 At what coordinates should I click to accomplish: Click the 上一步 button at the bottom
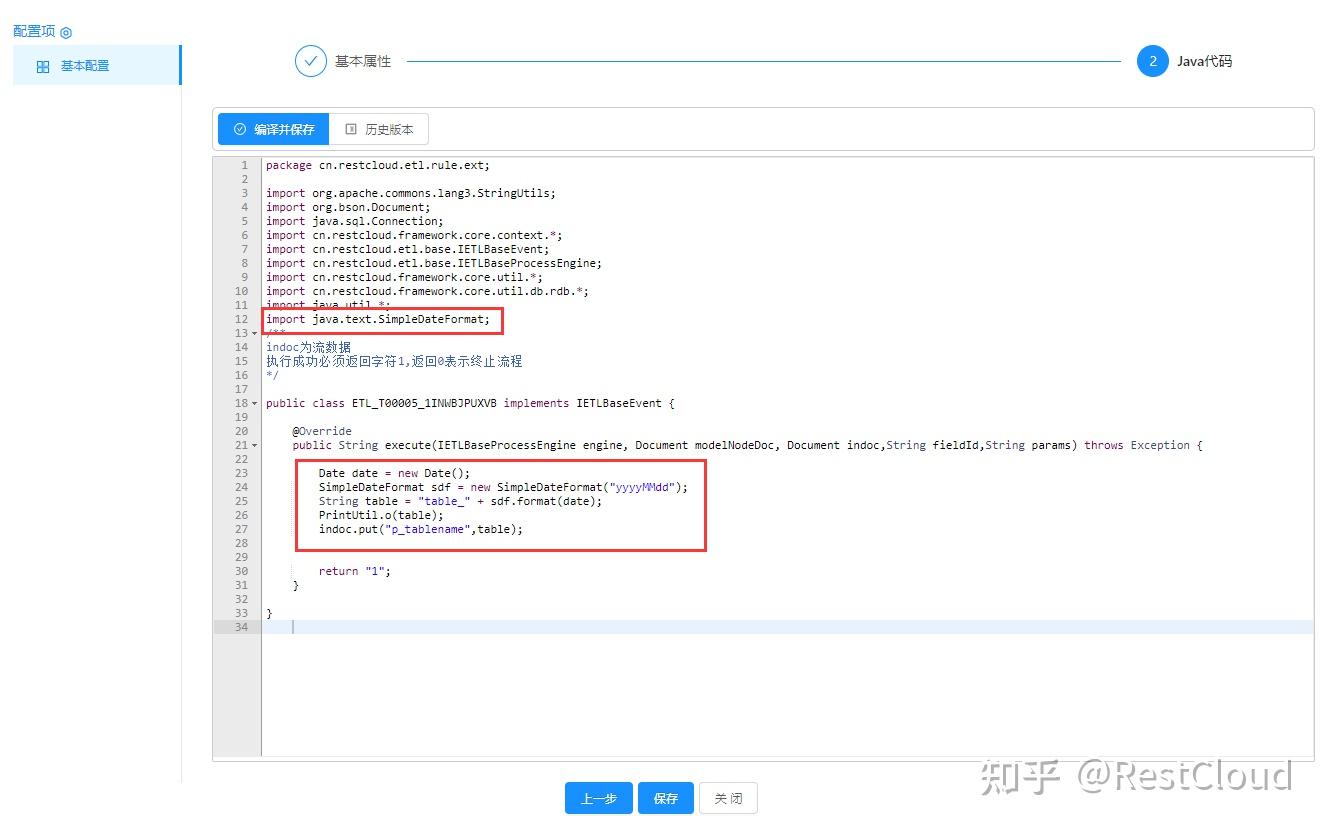[x=598, y=798]
